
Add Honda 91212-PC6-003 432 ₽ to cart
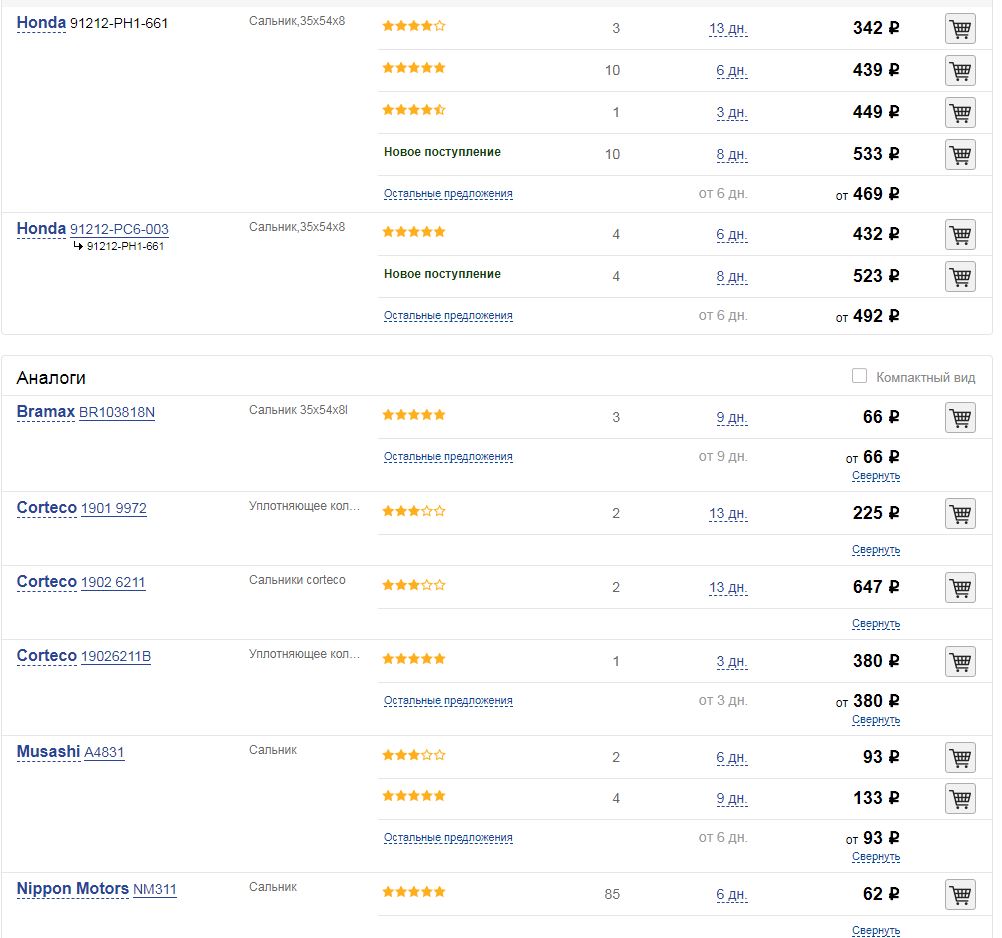pyautogui.click(x=960, y=235)
